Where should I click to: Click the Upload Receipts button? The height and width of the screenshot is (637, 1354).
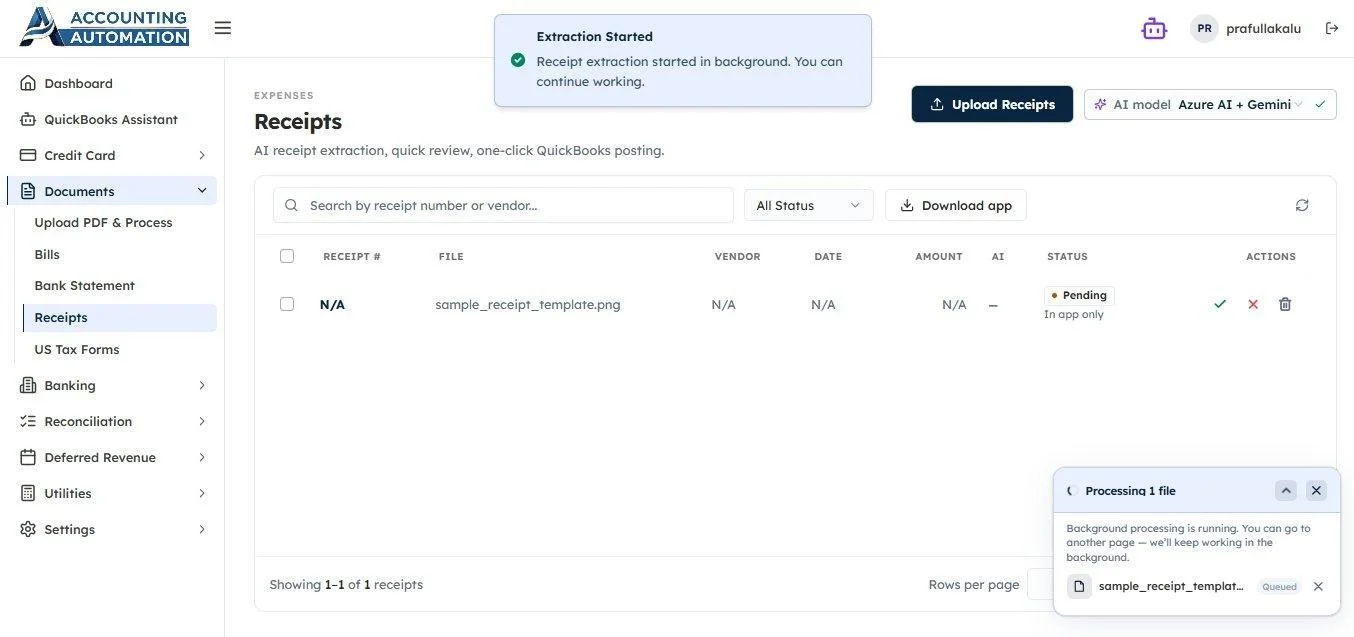coord(992,104)
